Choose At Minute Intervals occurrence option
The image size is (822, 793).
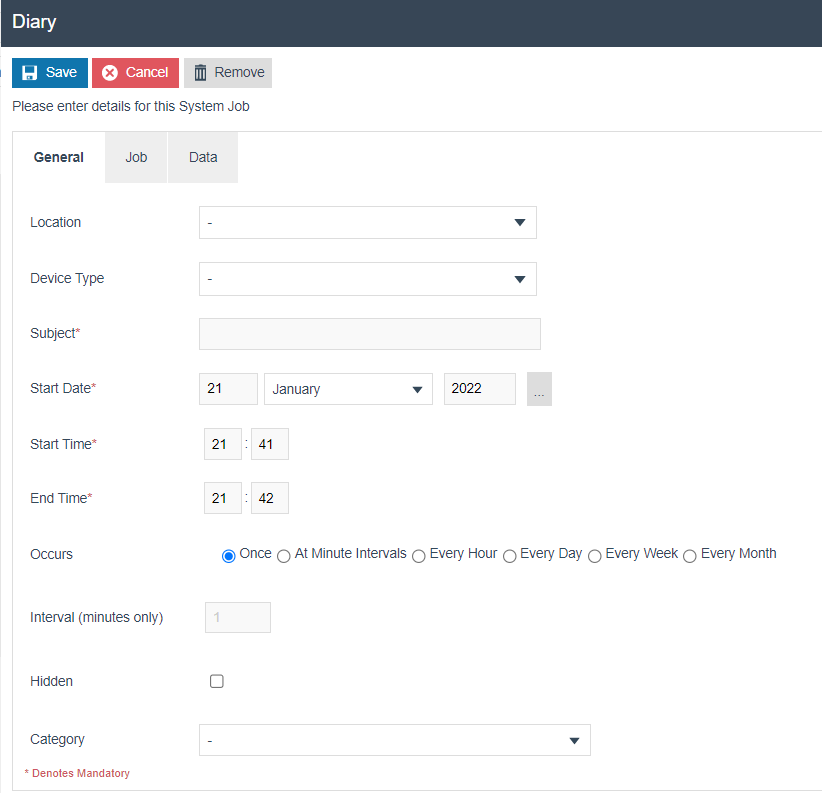coord(284,556)
